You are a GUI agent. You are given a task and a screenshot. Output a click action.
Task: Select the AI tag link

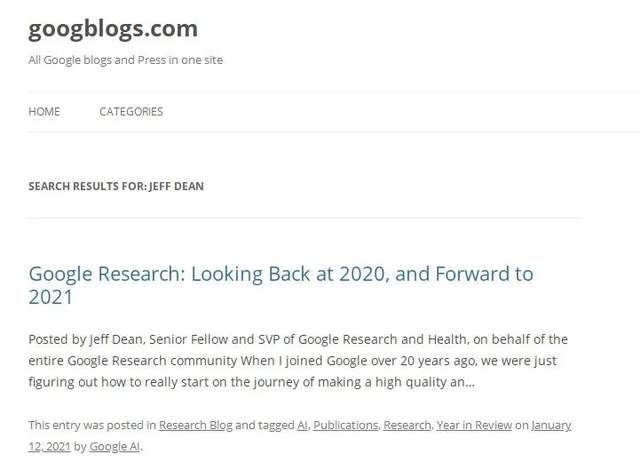point(302,425)
